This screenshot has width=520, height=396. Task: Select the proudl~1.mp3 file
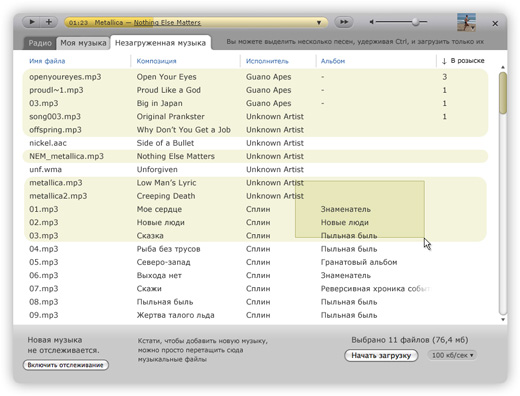click(x=56, y=90)
